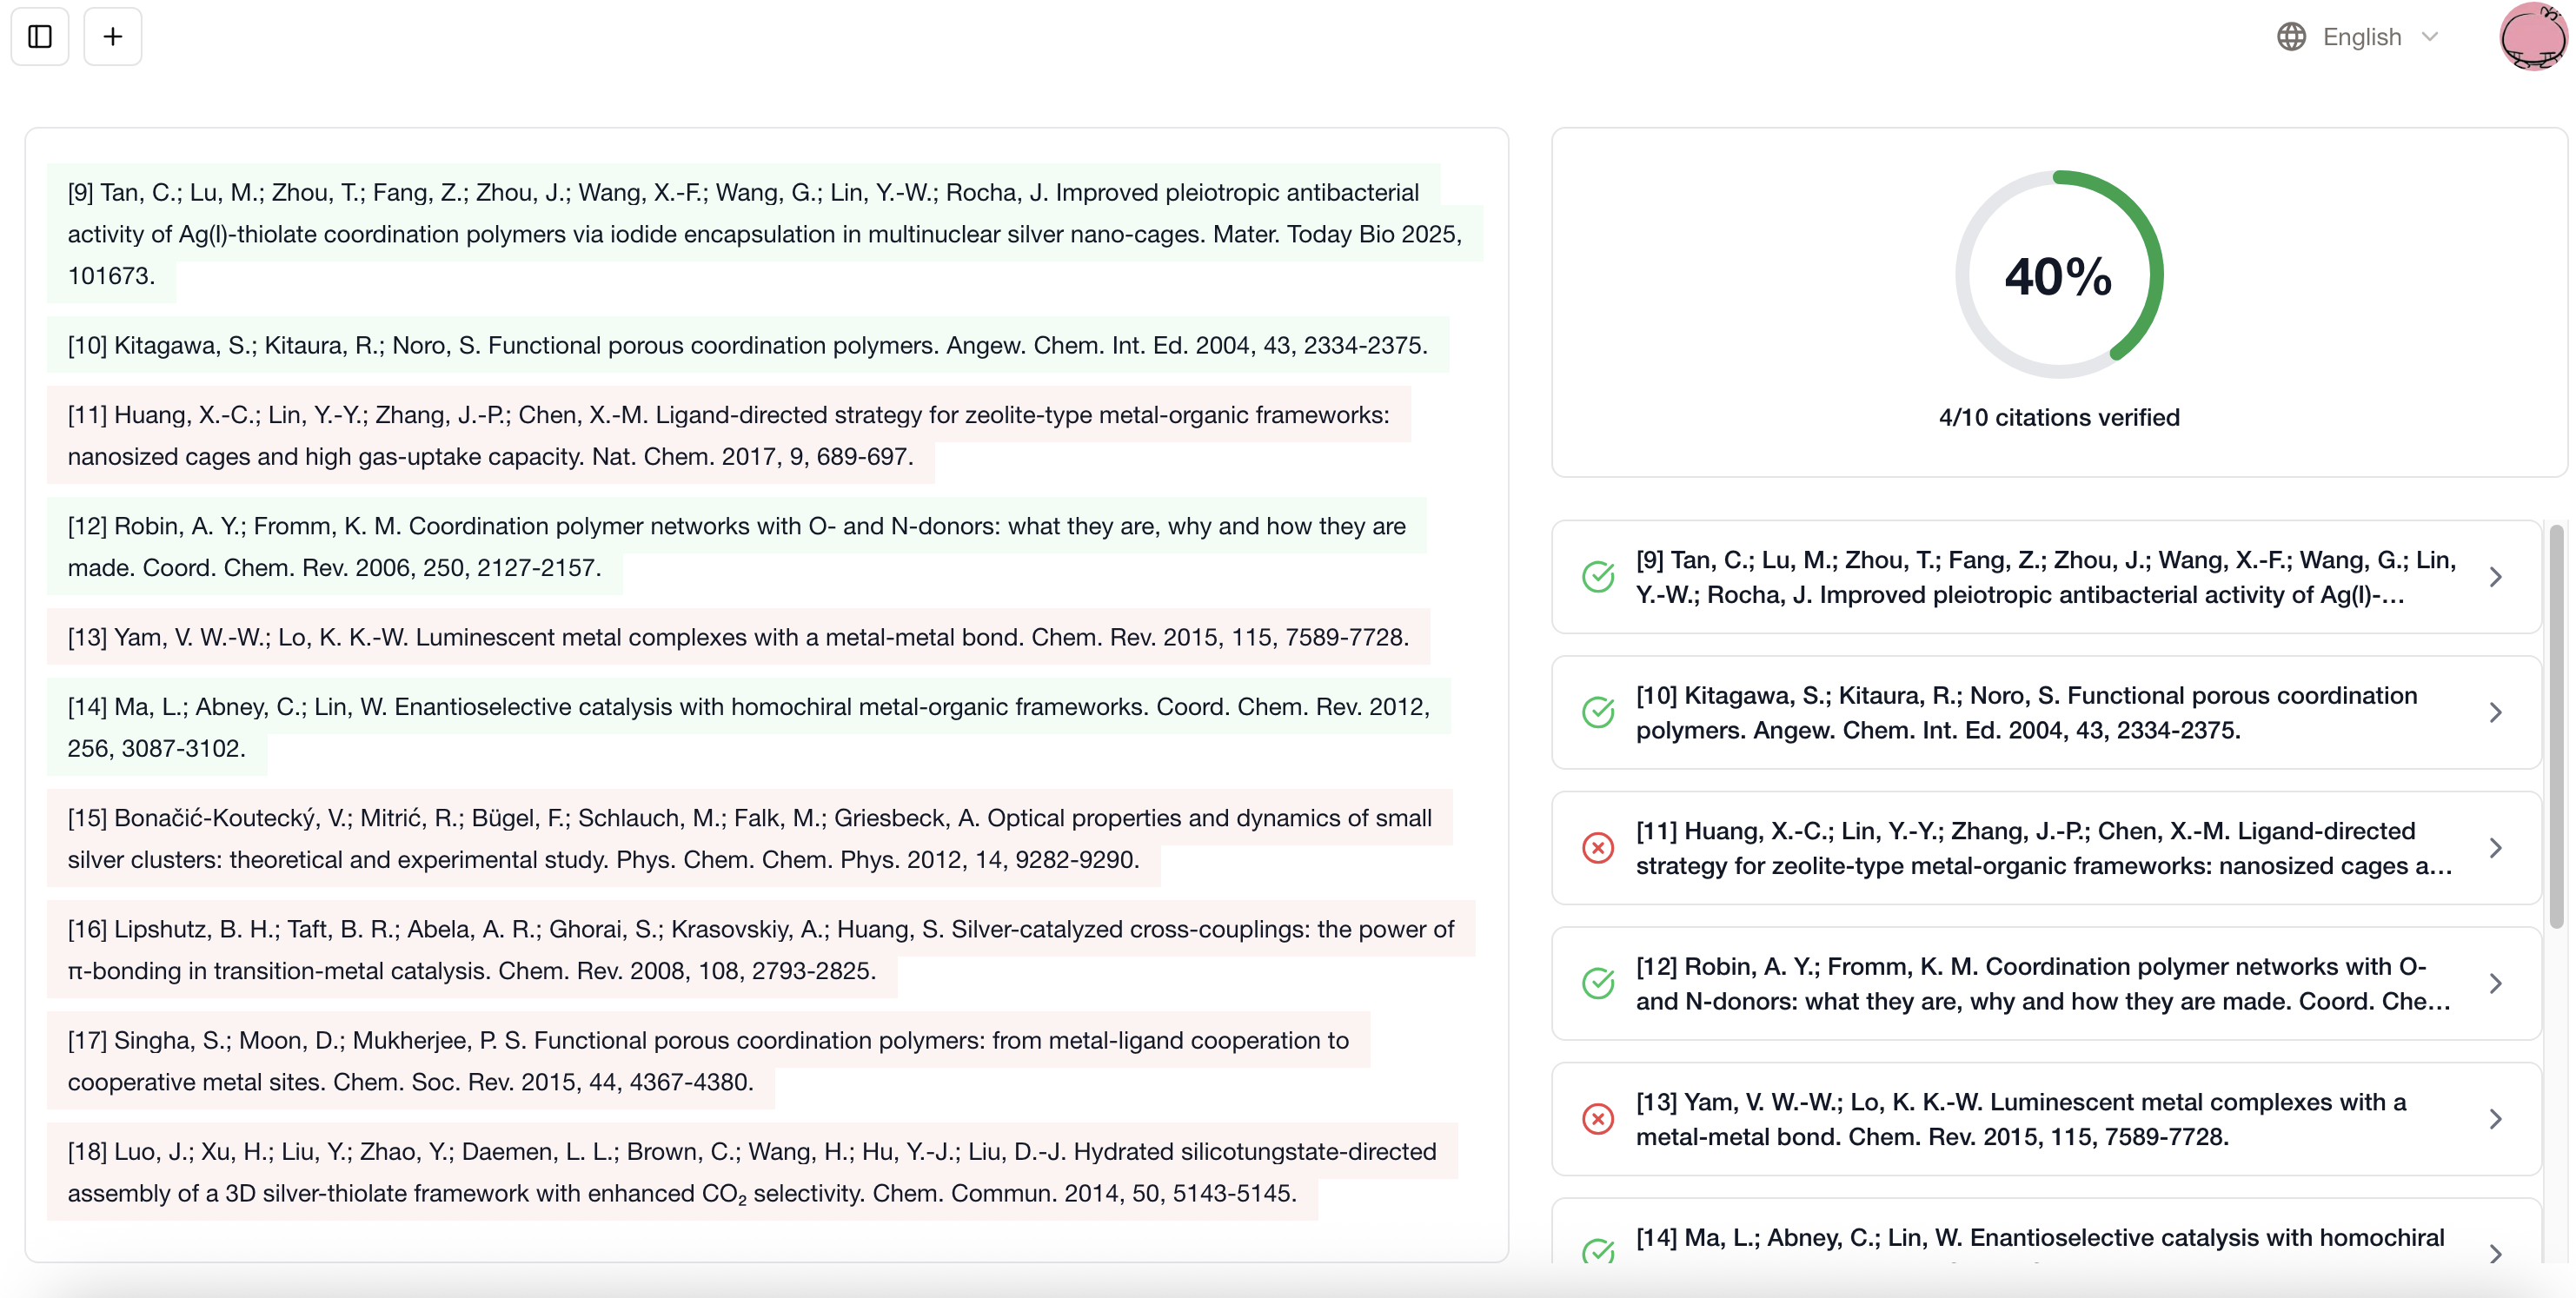Click the plus icon for new check
This screenshot has width=2576, height=1298.
tap(113, 37)
